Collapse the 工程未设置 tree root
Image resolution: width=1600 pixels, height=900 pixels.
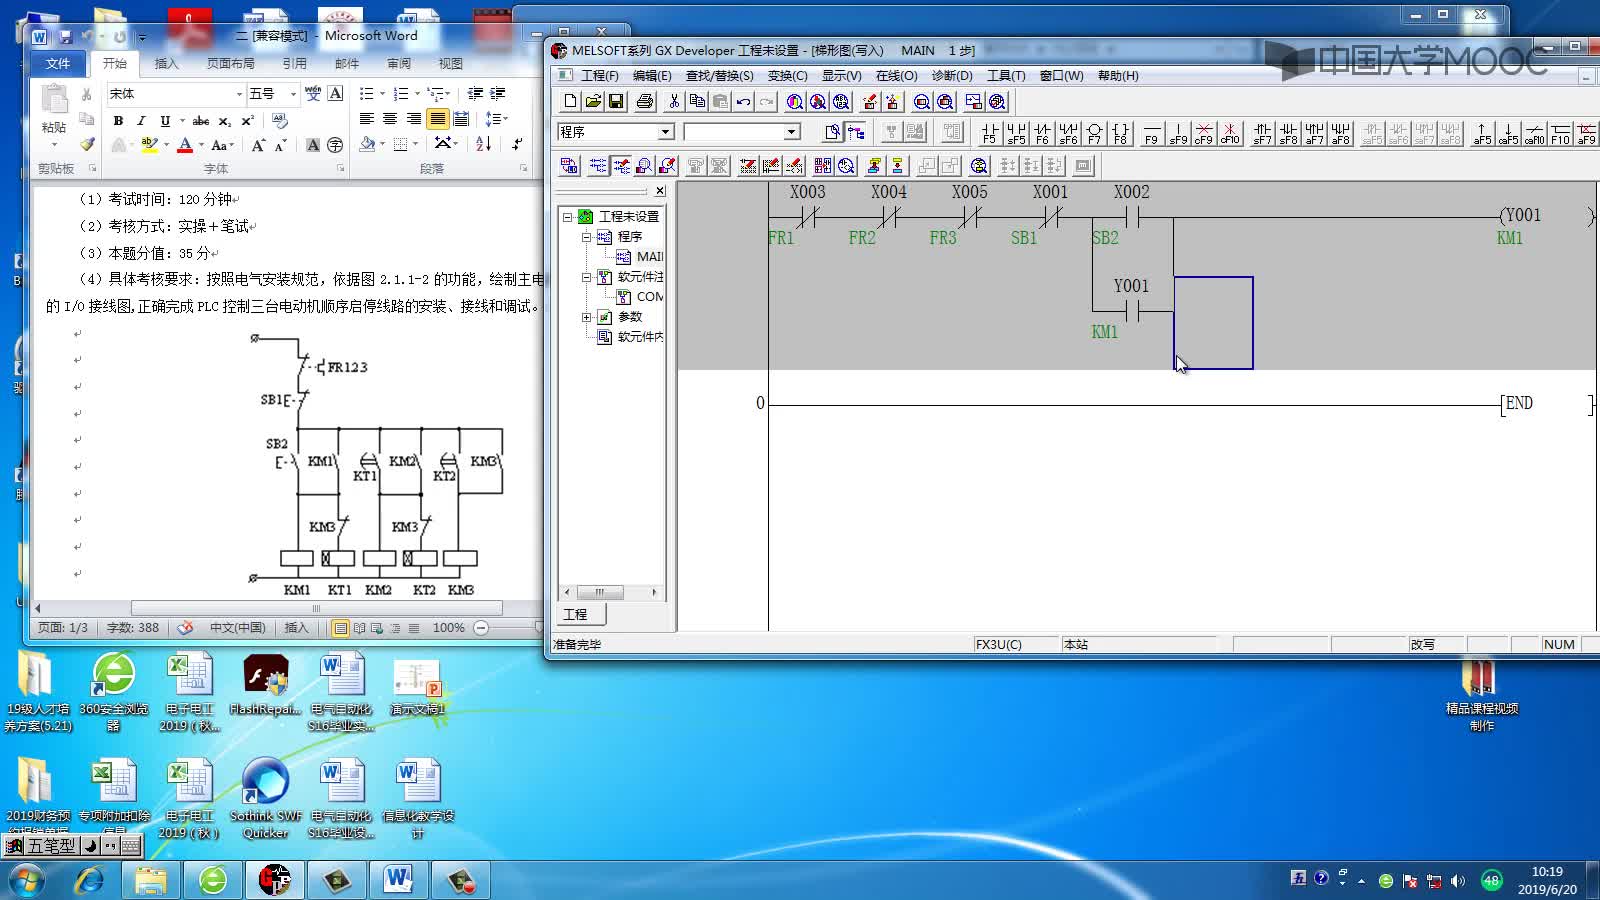pos(567,216)
